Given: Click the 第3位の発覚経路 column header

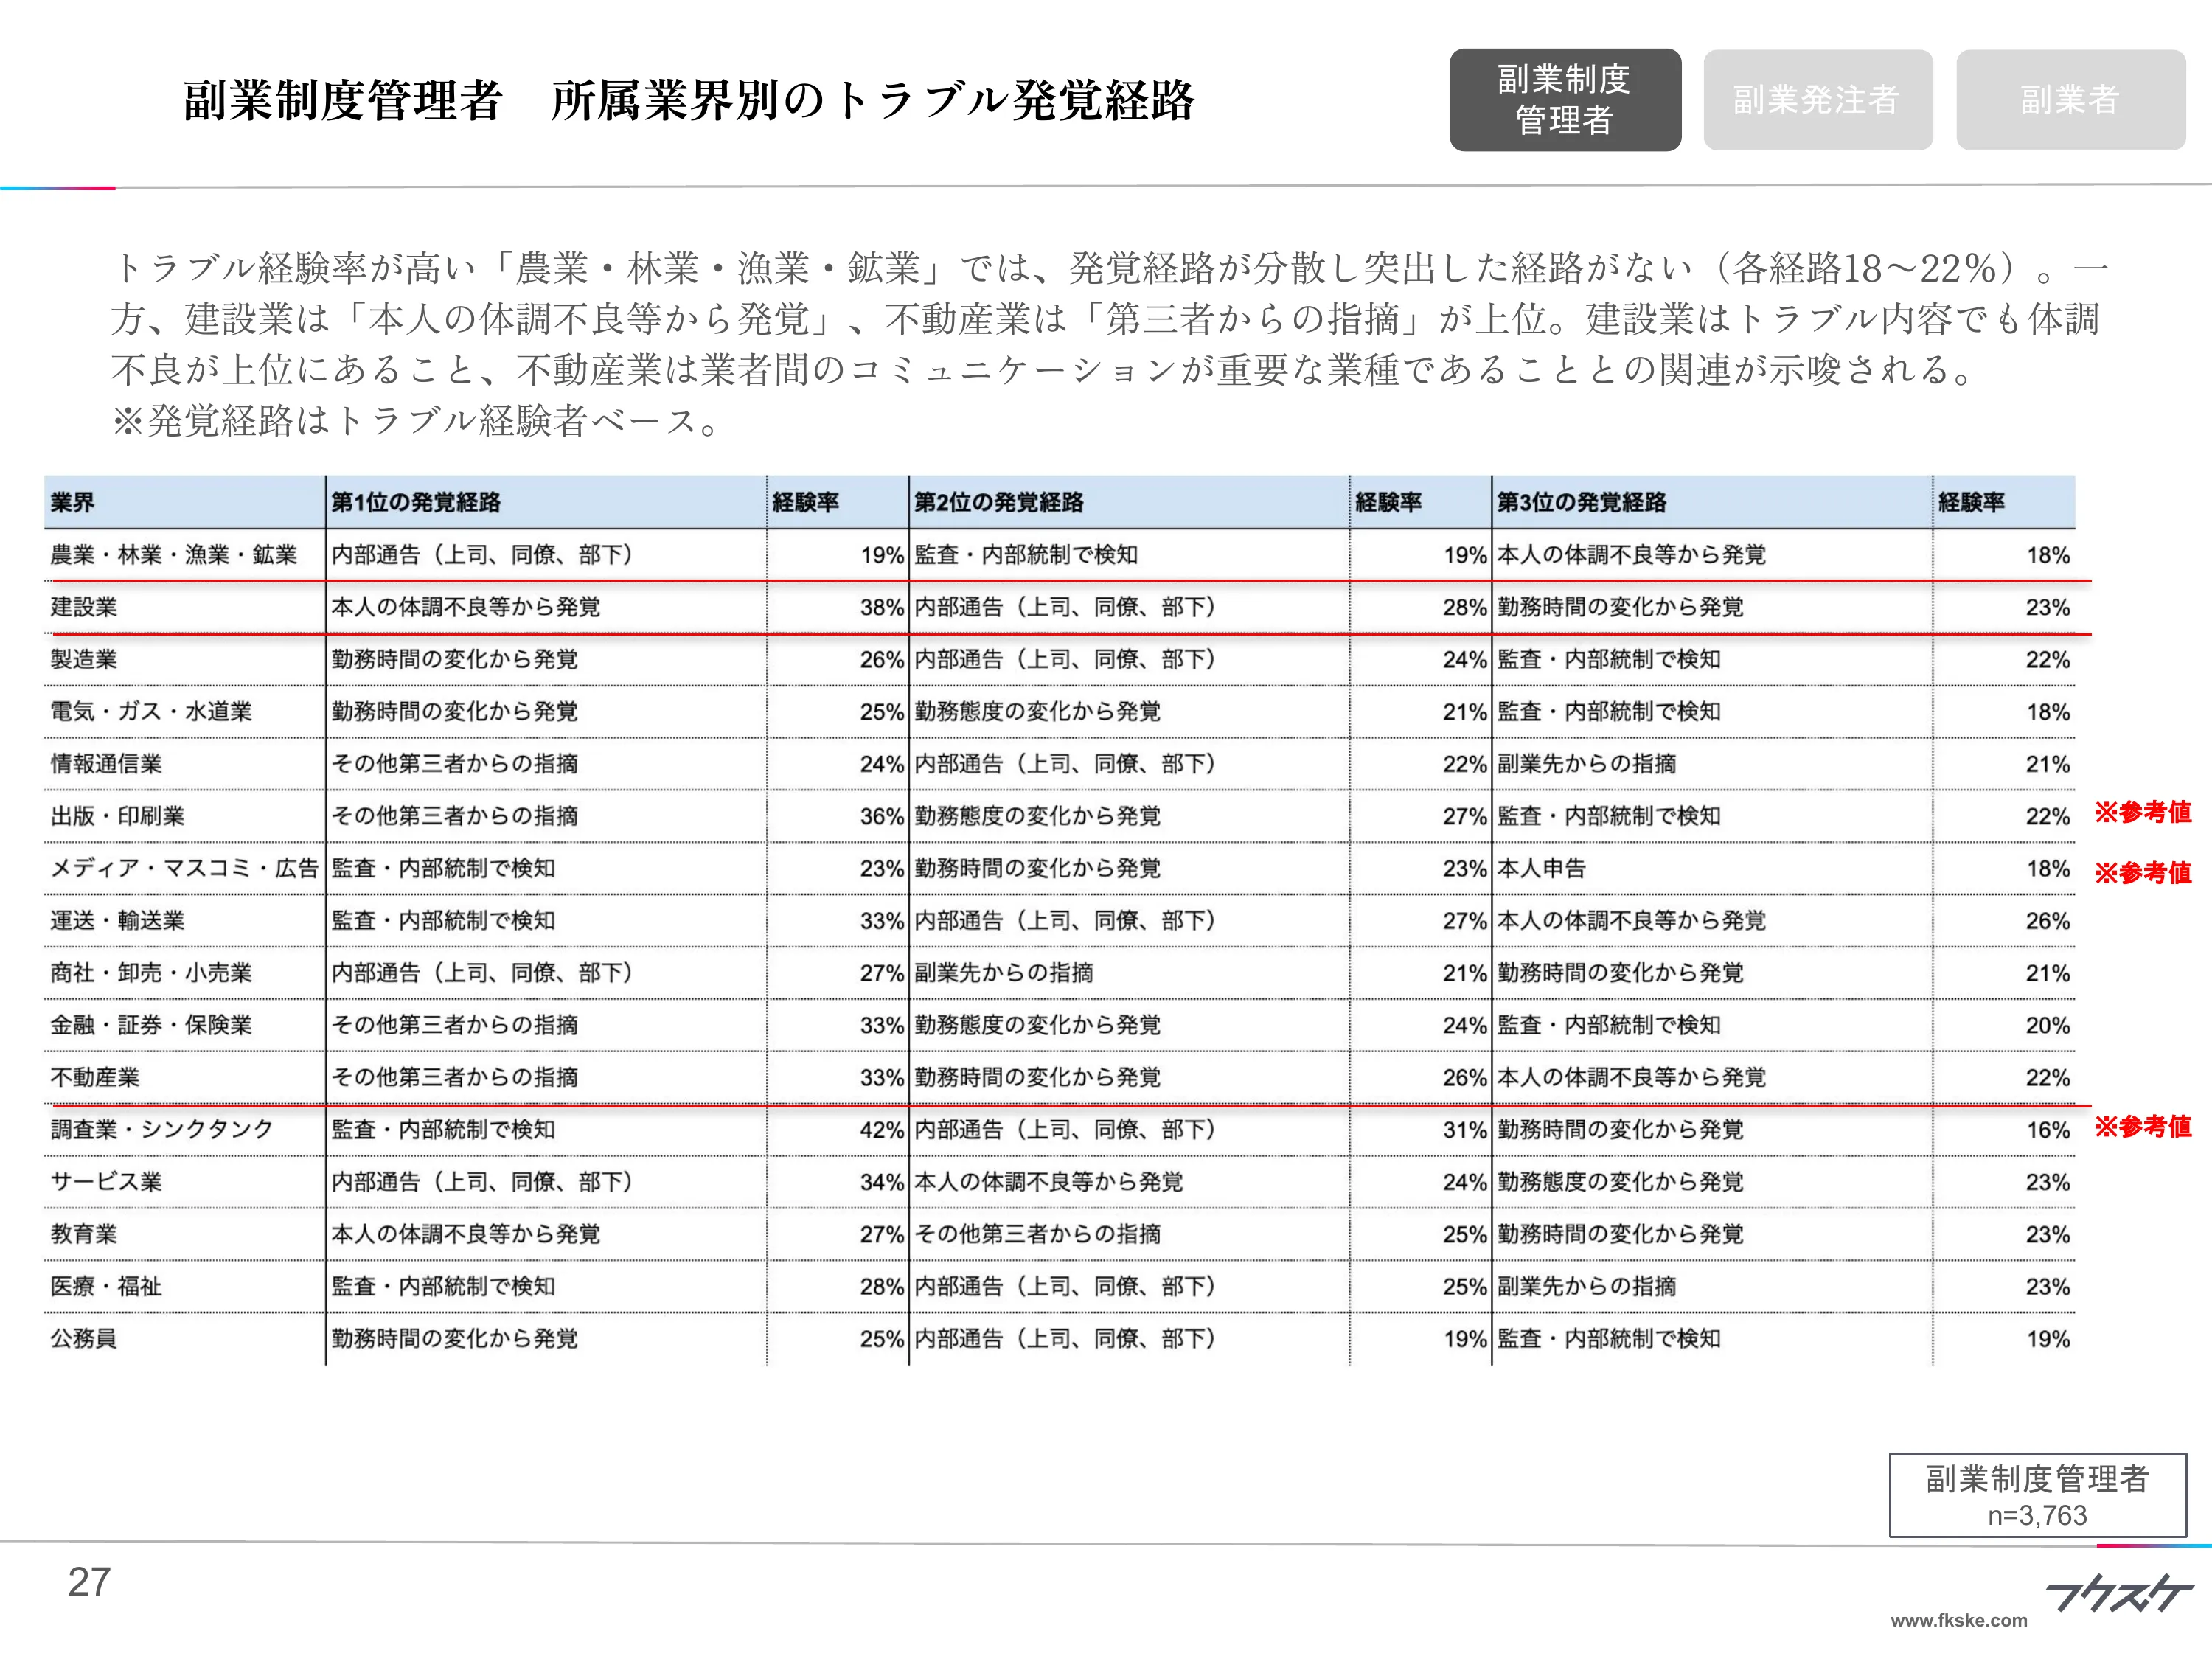Looking at the screenshot, I should point(1582,502).
